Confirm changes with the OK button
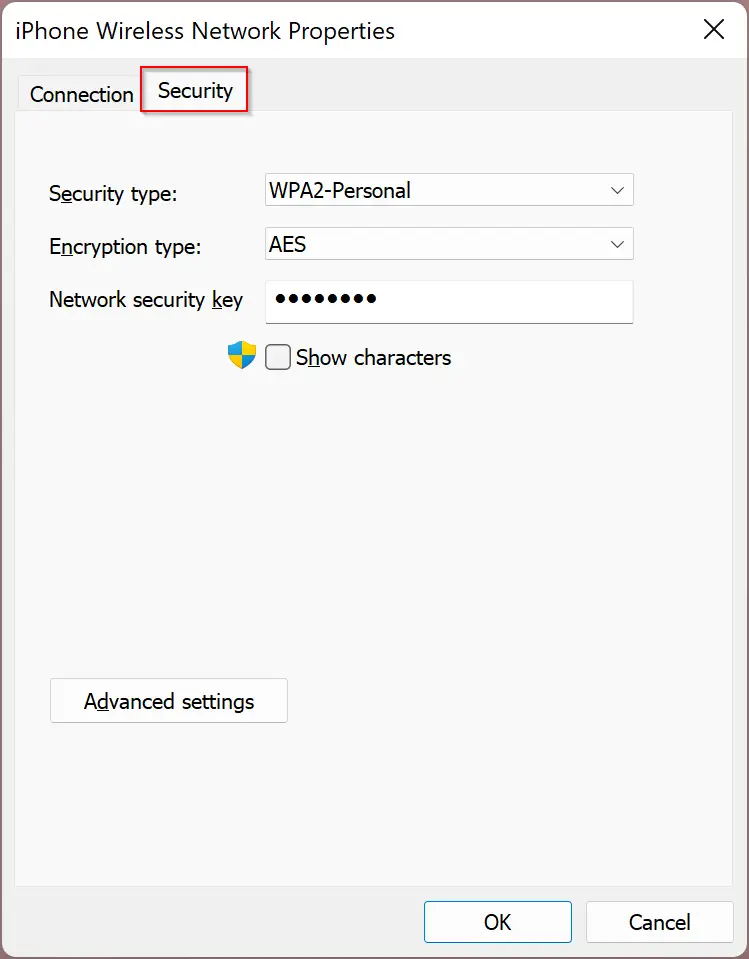Viewport: 749px width, 959px height. tap(498, 922)
